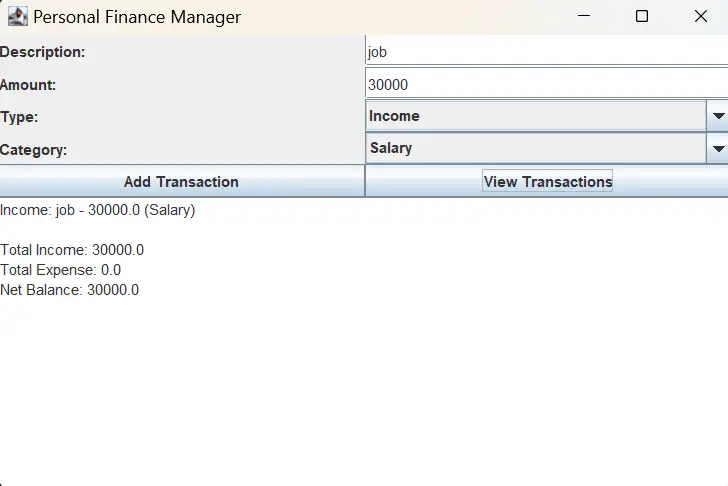Click the Description label
Screen dimensions: 728x486
(x=43, y=52)
